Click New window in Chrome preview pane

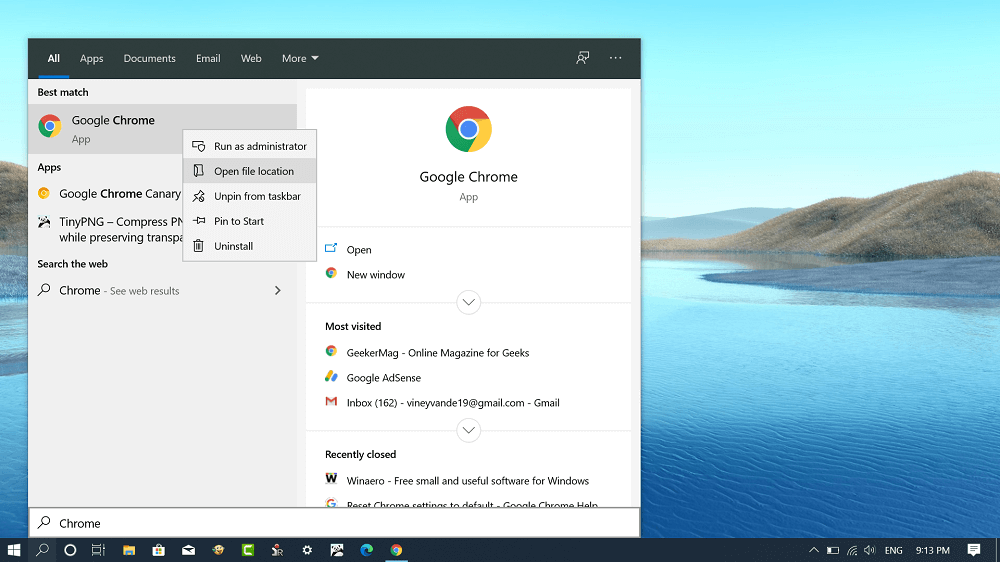click(x=376, y=274)
